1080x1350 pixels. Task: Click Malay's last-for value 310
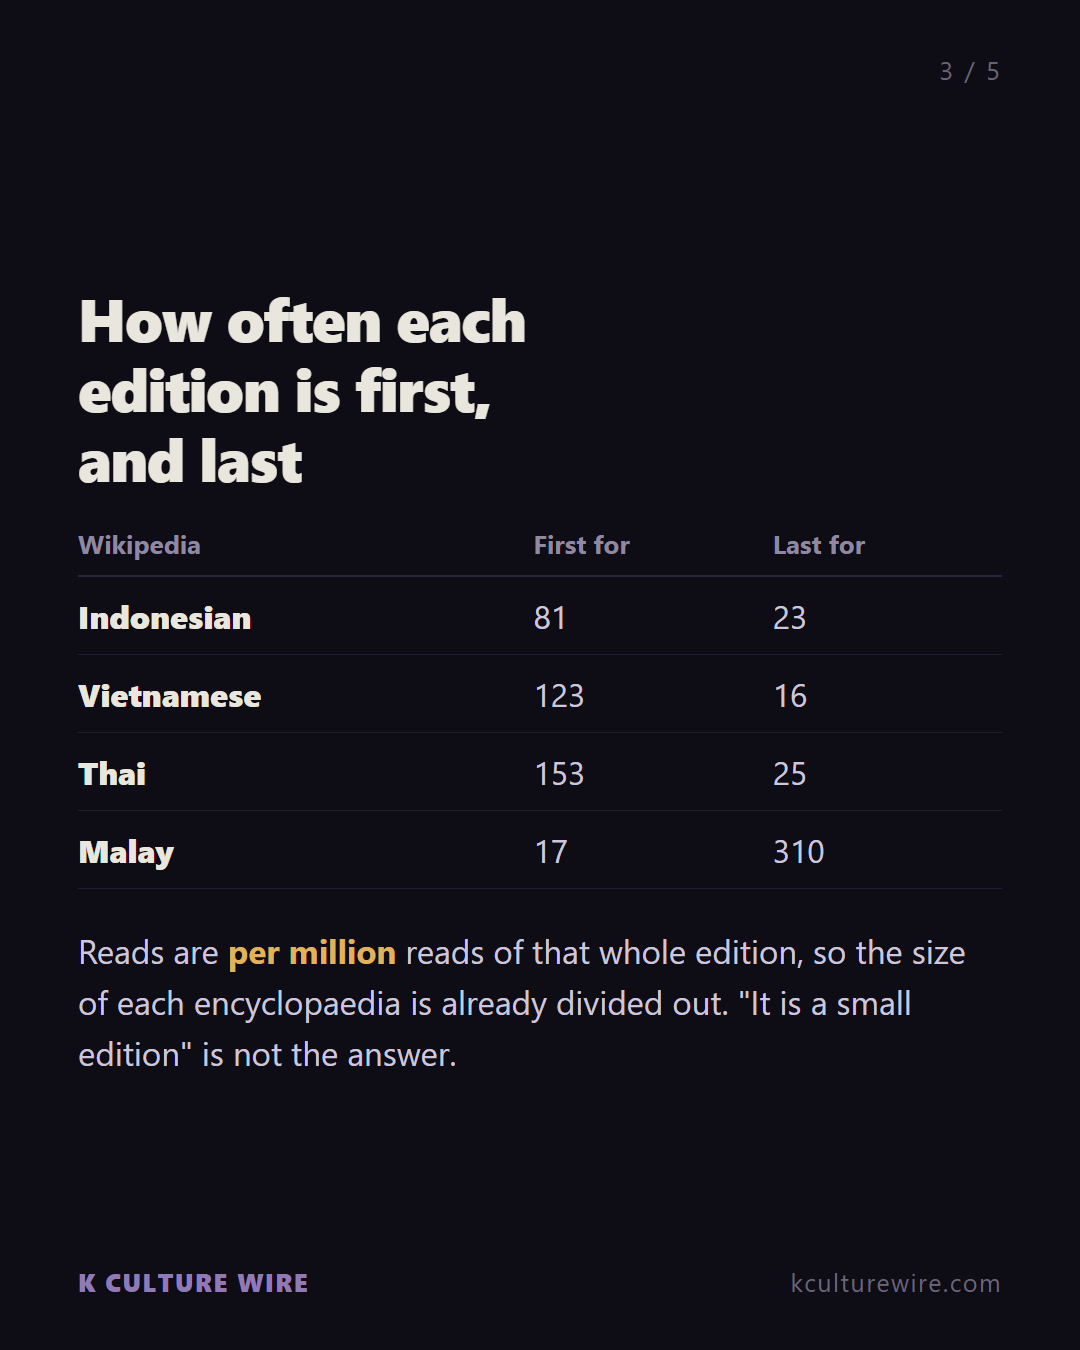799,852
